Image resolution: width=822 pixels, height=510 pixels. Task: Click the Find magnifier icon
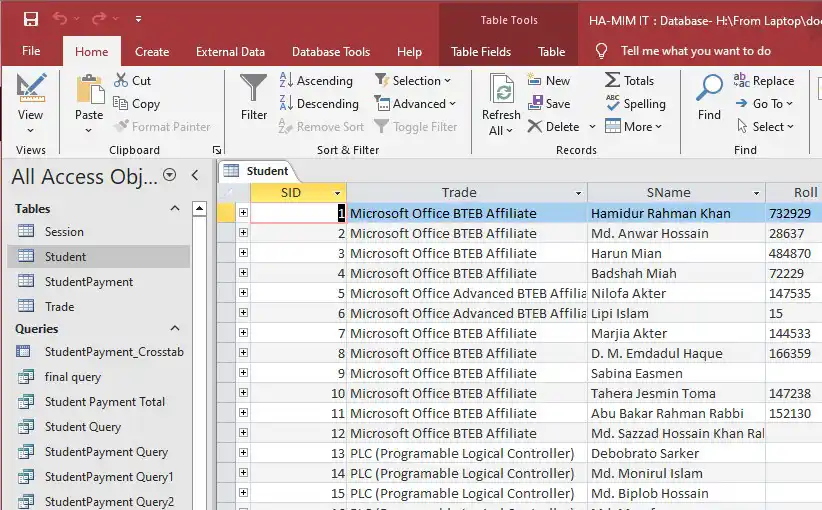click(x=709, y=88)
